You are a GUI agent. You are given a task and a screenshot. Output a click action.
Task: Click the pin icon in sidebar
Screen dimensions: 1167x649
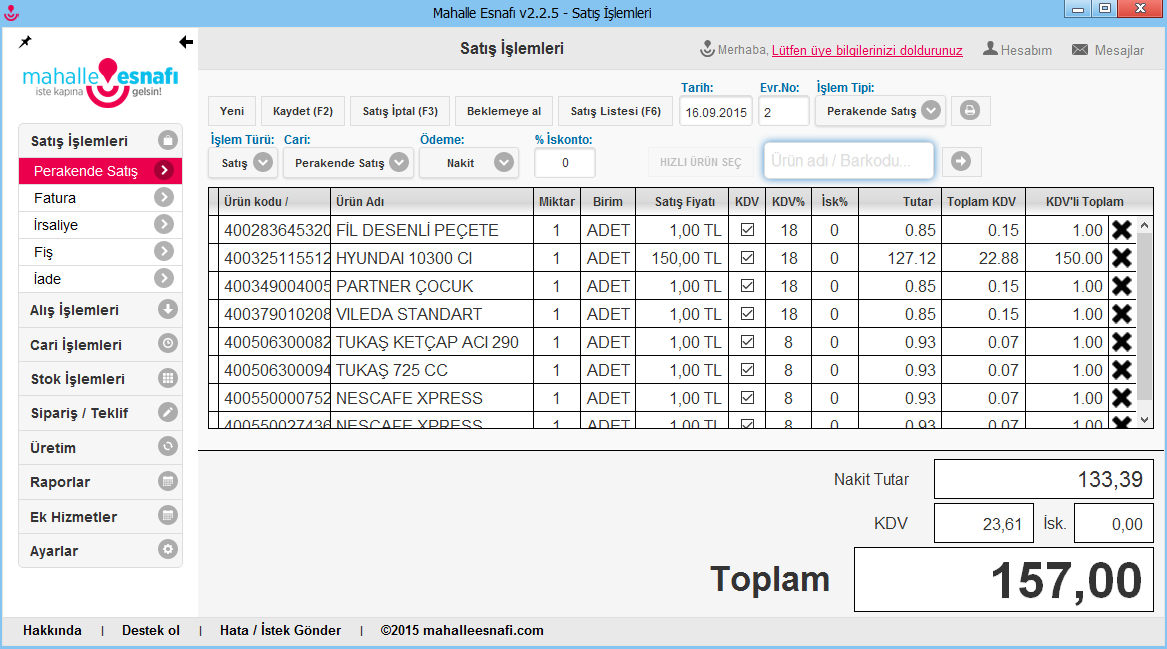coord(25,42)
